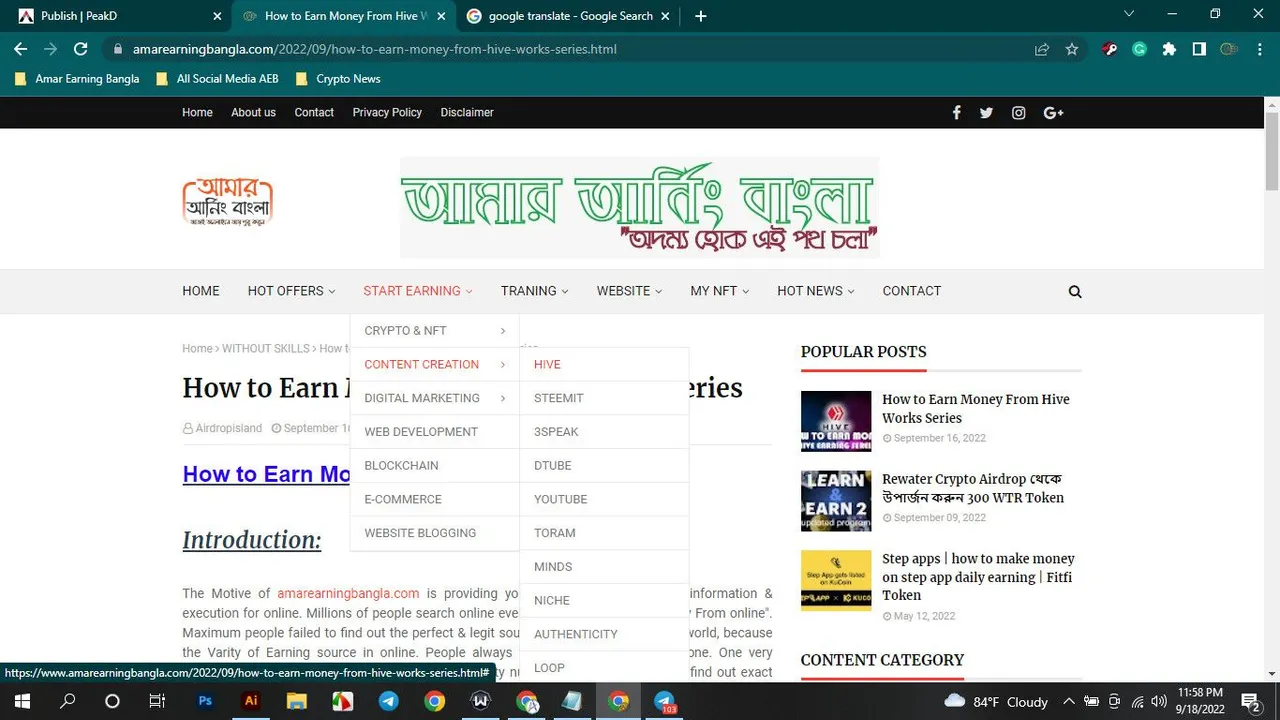Open the About us link in the top bar
1280x720 pixels.
click(253, 113)
